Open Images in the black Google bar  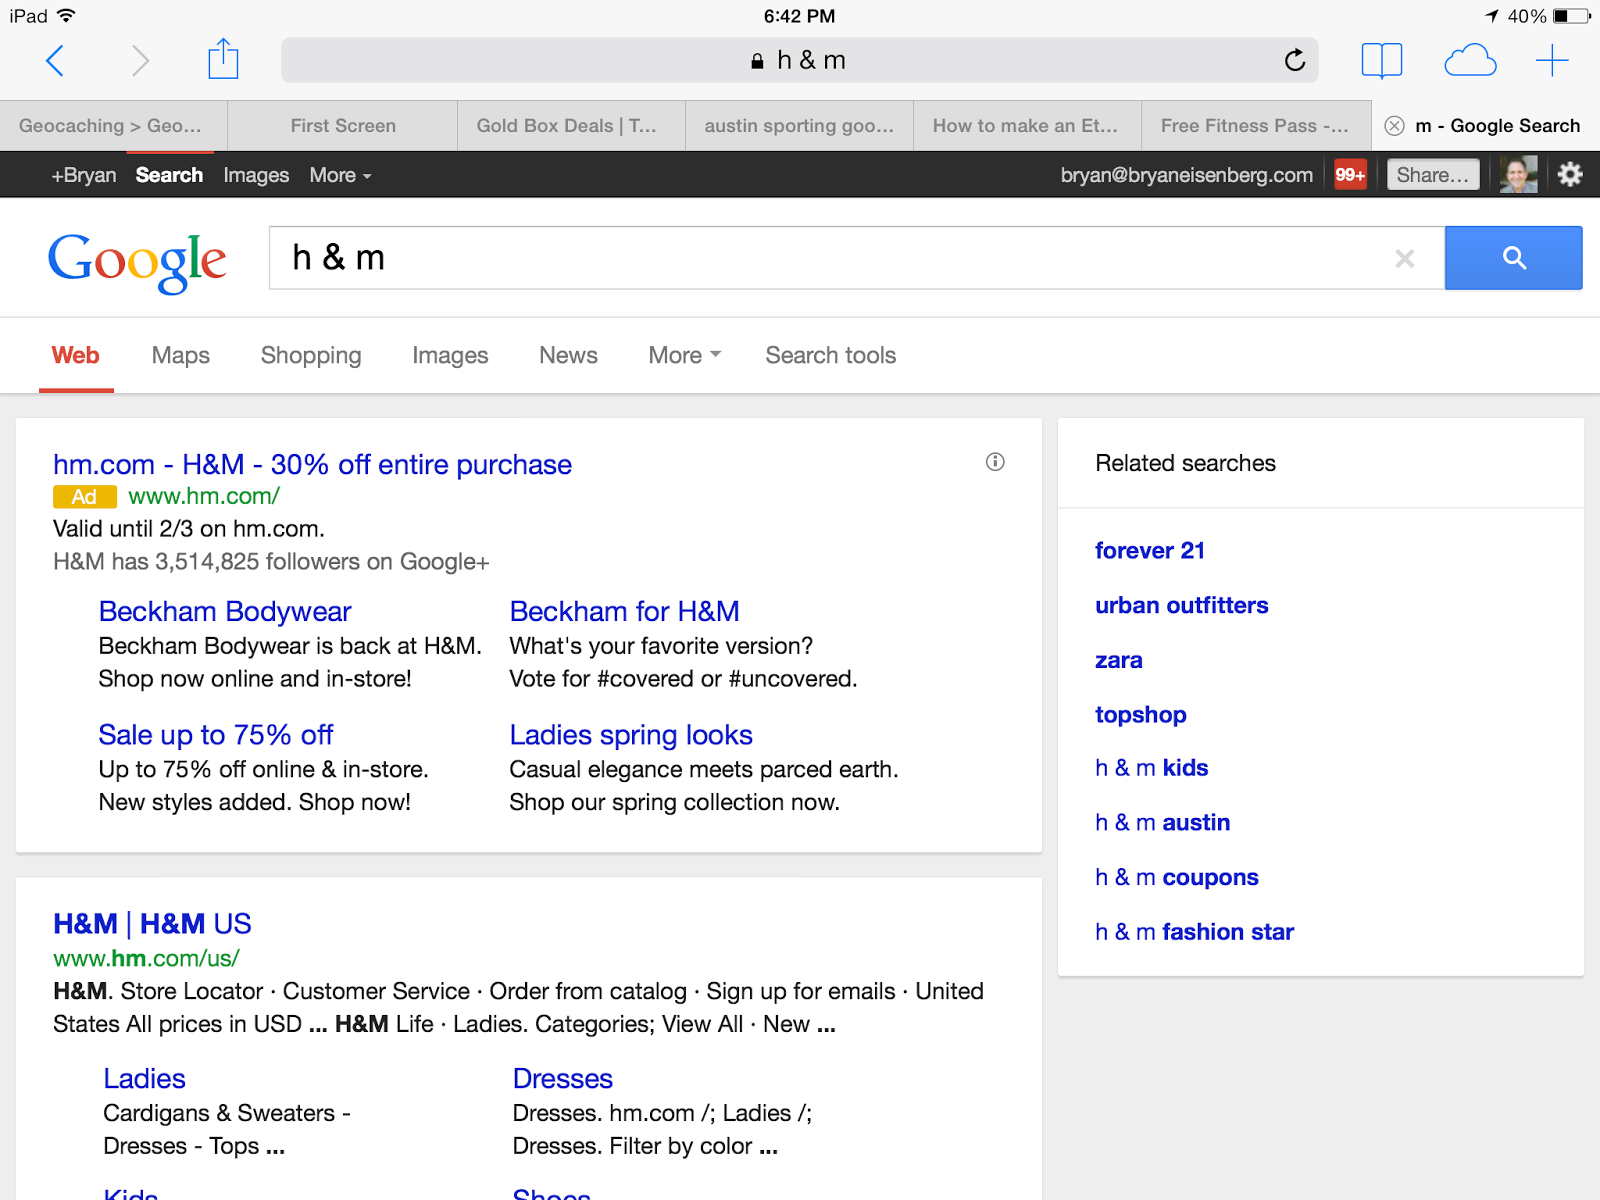coord(256,175)
